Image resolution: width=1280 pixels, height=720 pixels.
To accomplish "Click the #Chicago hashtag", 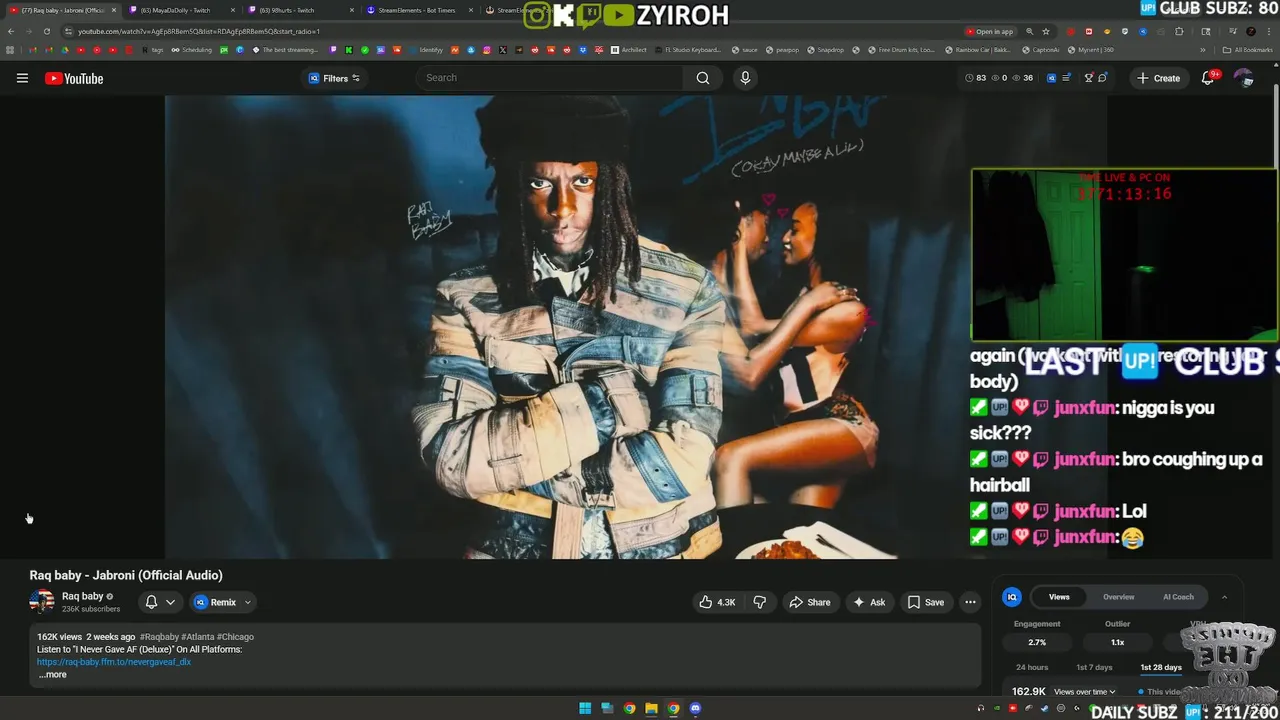I will [235, 637].
